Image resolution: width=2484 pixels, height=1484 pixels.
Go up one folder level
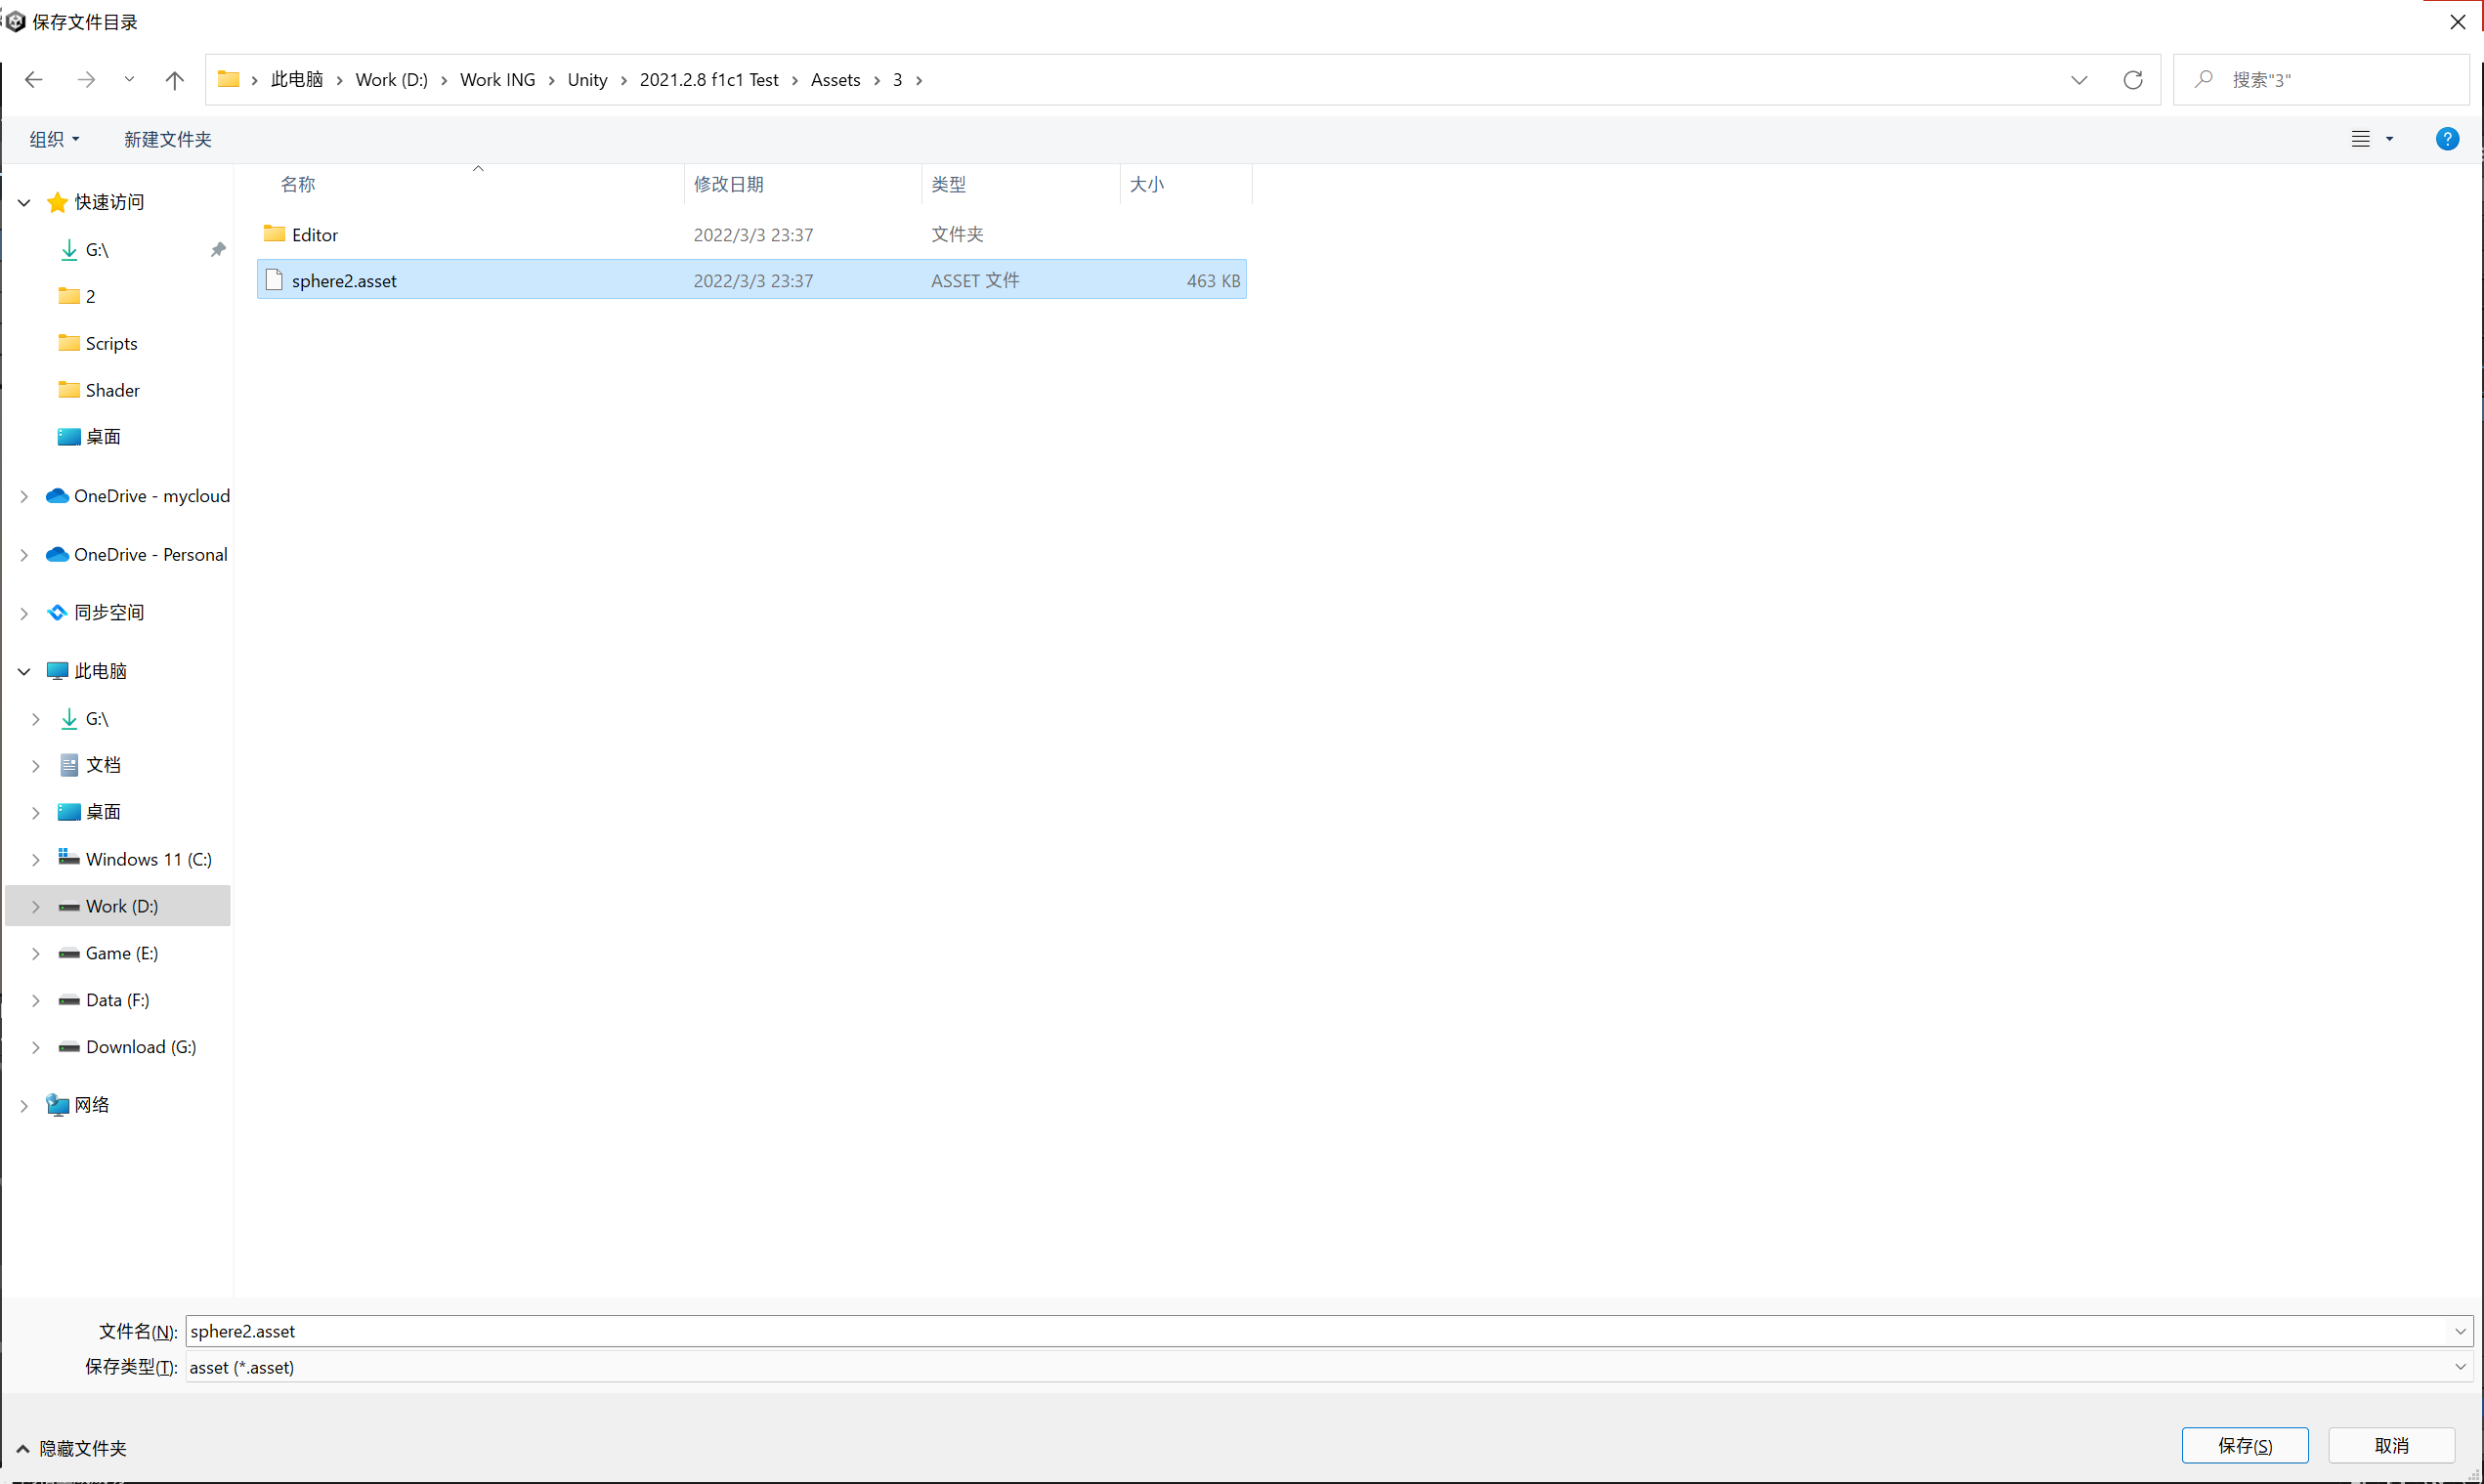click(173, 79)
